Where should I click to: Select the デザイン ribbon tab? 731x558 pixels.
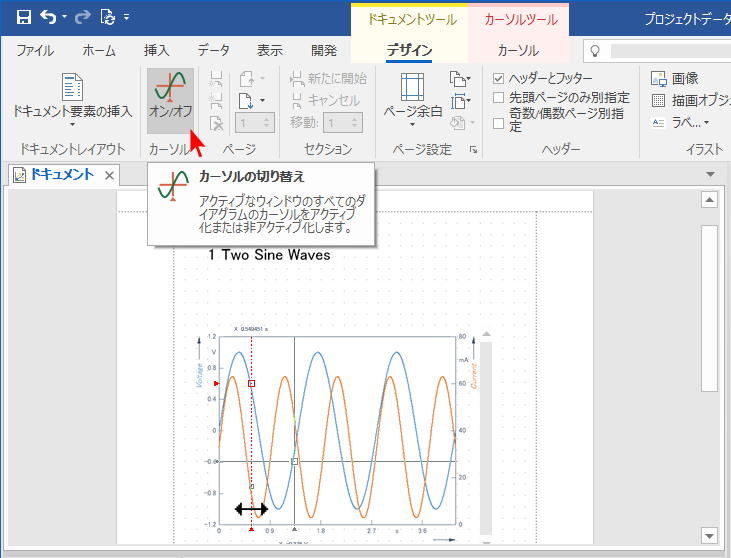tap(409, 50)
